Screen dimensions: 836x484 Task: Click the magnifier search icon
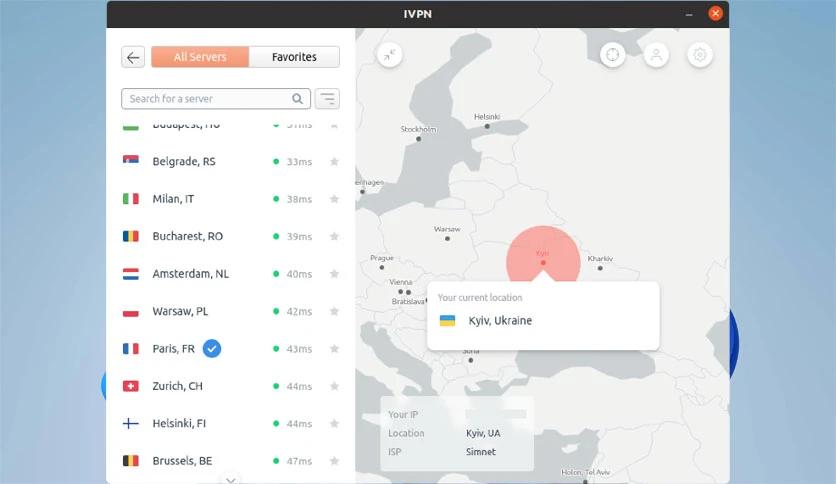pos(298,99)
